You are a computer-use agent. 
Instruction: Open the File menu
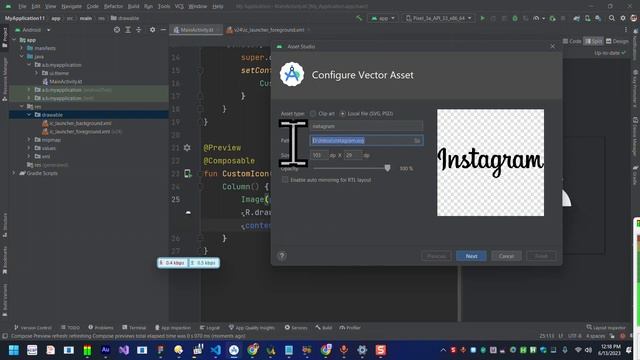click(22, 6)
